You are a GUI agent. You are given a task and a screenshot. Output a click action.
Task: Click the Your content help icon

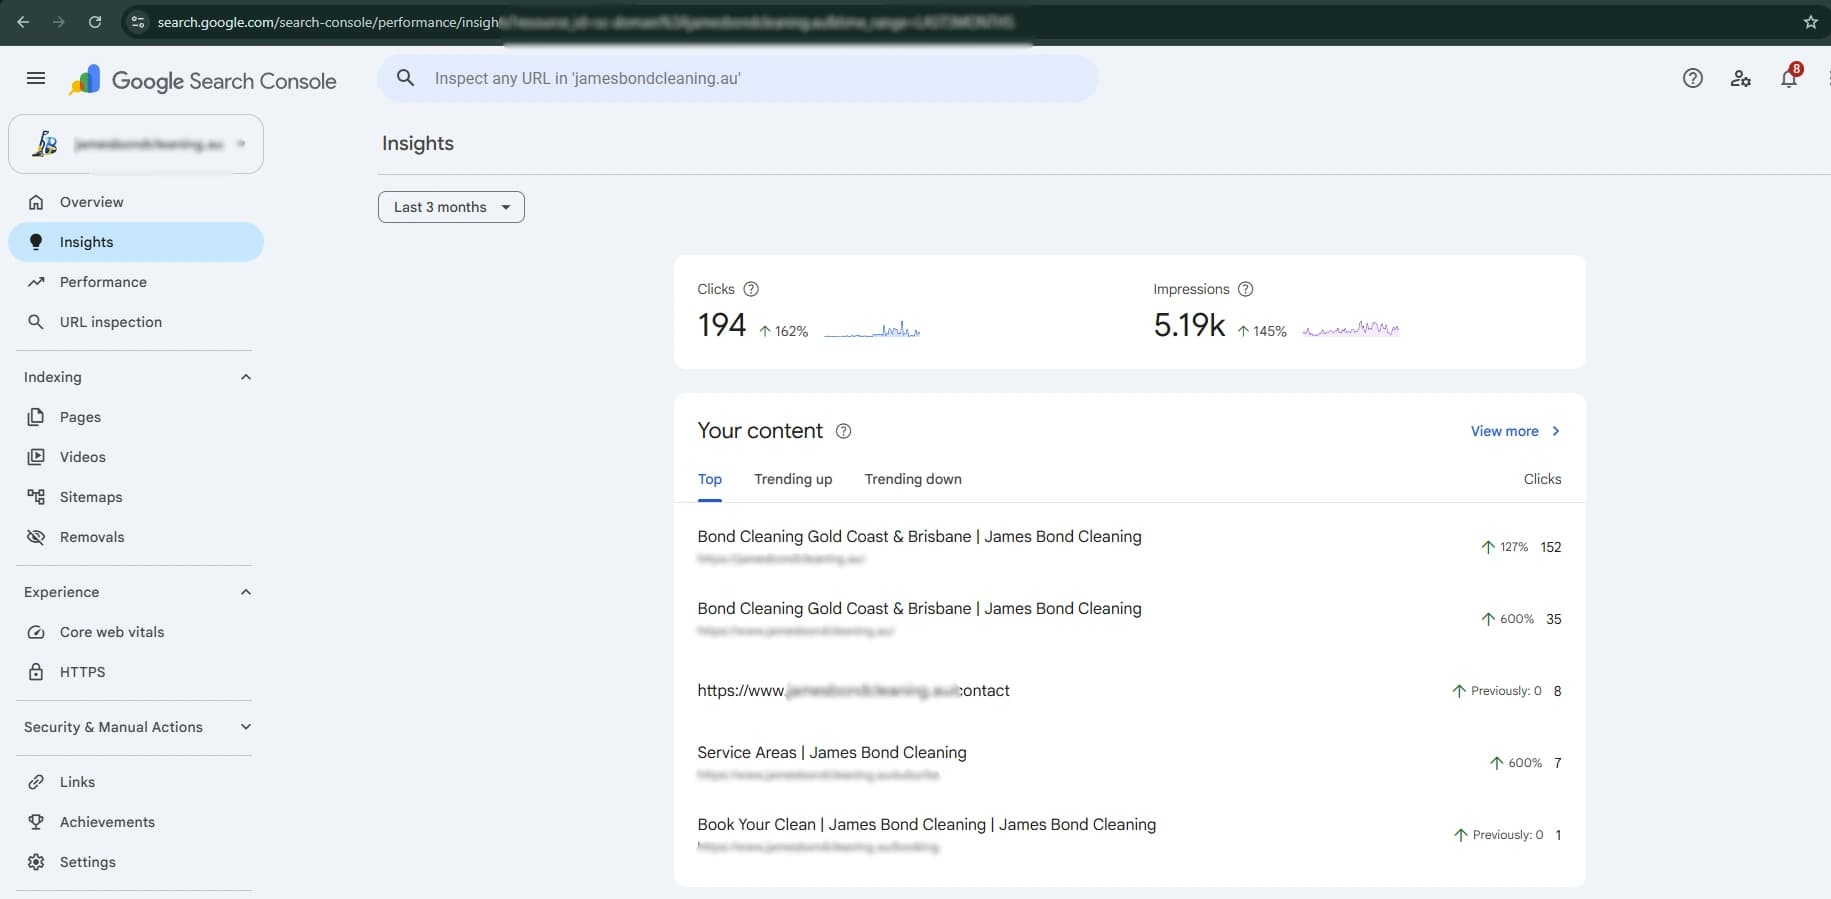[x=843, y=431]
